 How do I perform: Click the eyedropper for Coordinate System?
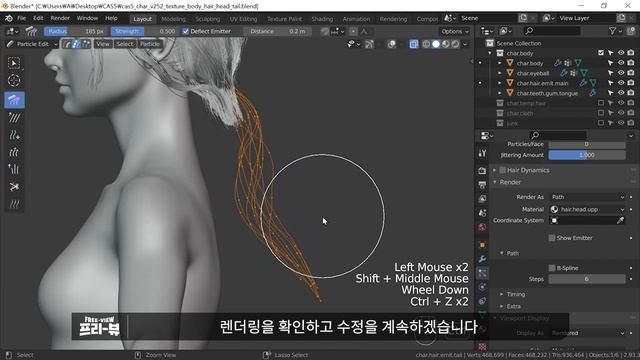coord(620,220)
